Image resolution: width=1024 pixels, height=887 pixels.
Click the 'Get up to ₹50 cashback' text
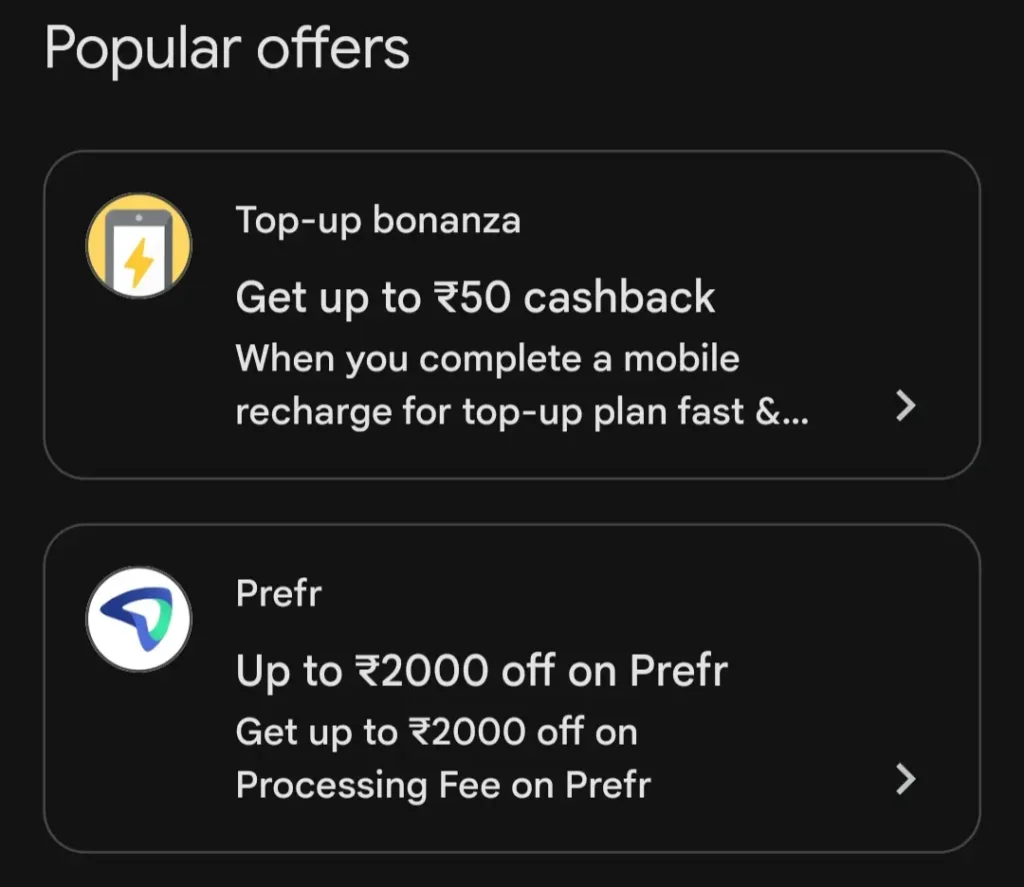(x=475, y=297)
